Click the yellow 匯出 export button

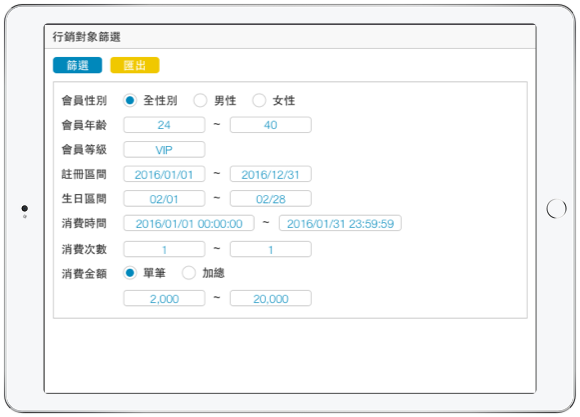pyautogui.click(x=135, y=65)
